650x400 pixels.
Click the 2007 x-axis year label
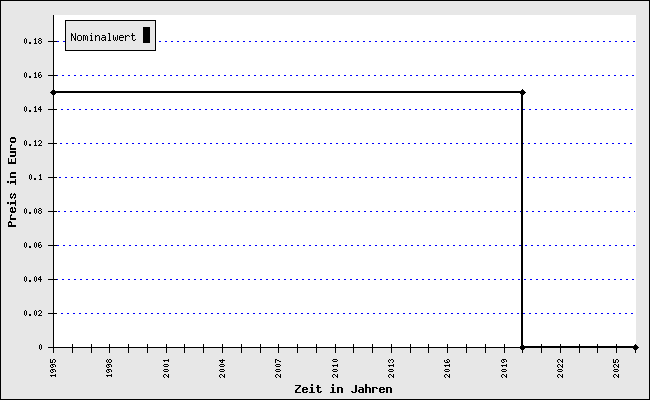[279, 367]
